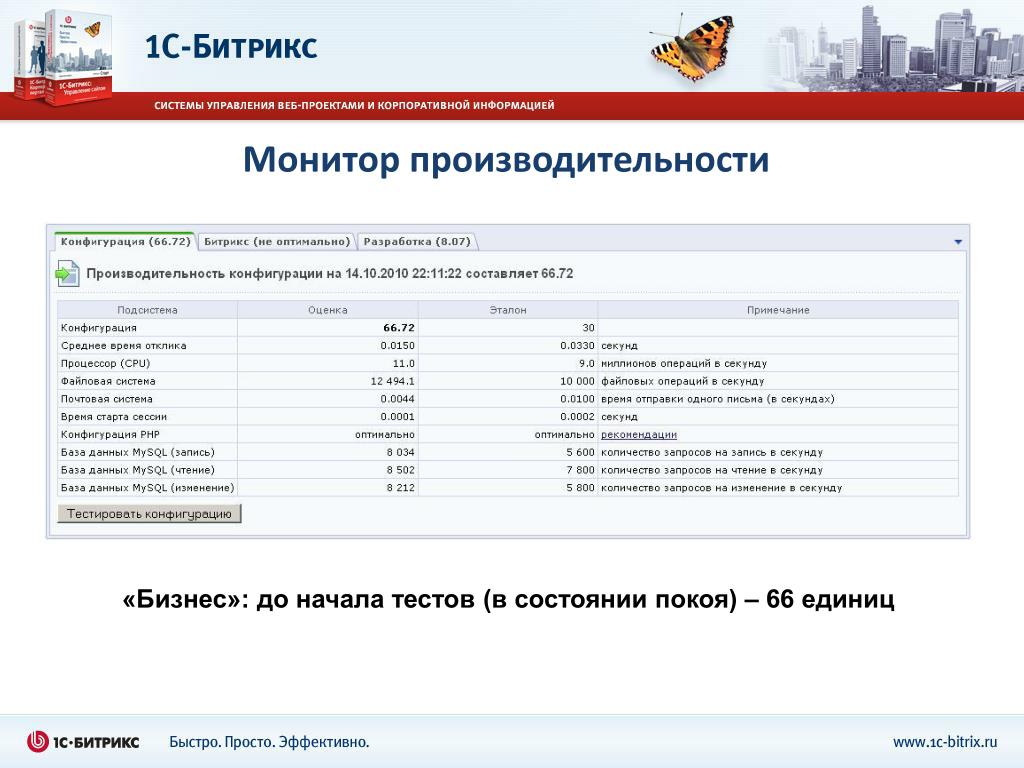Click the 1С-Битрикс header wordmark
This screenshot has height=768, width=1024.
(x=231, y=47)
